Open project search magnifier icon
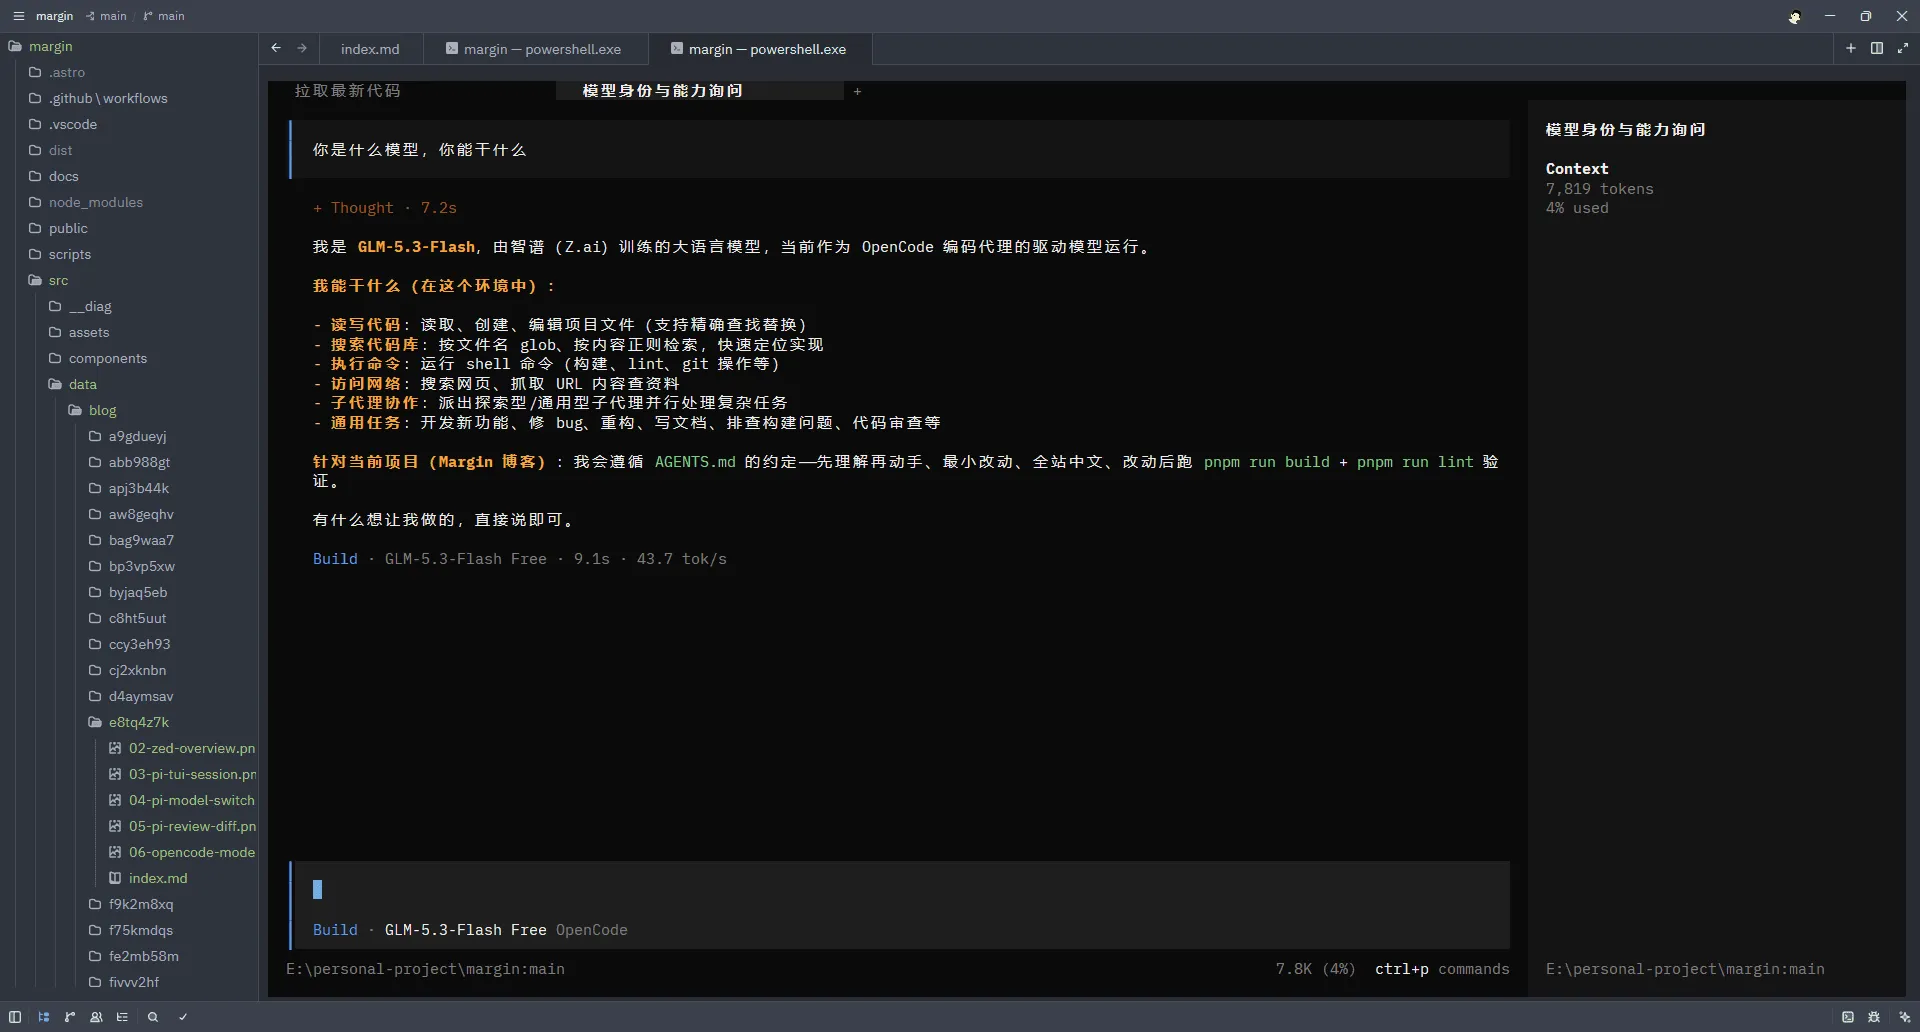This screenshot has width=1920, height=1032. coord(153,1017)
